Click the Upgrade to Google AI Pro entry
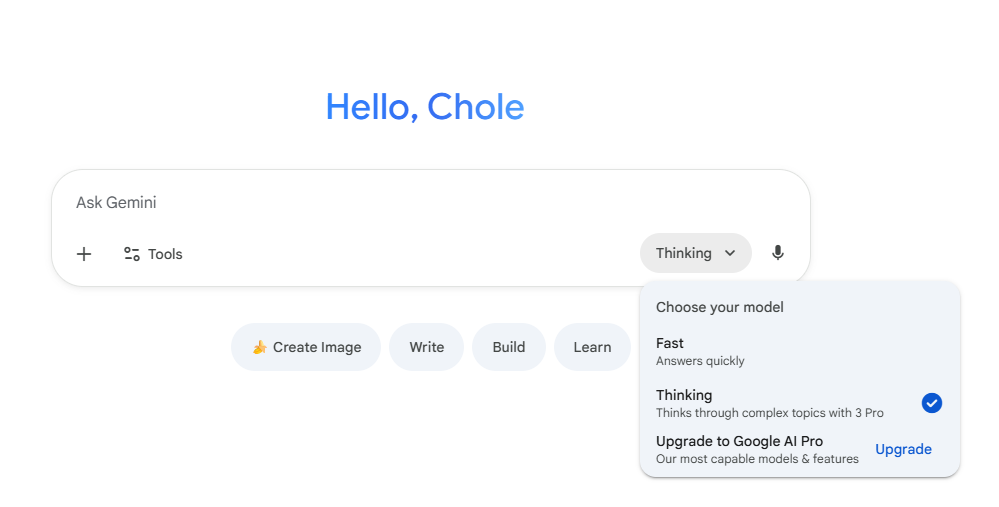The image size is (999, 507). coord(739,441)
